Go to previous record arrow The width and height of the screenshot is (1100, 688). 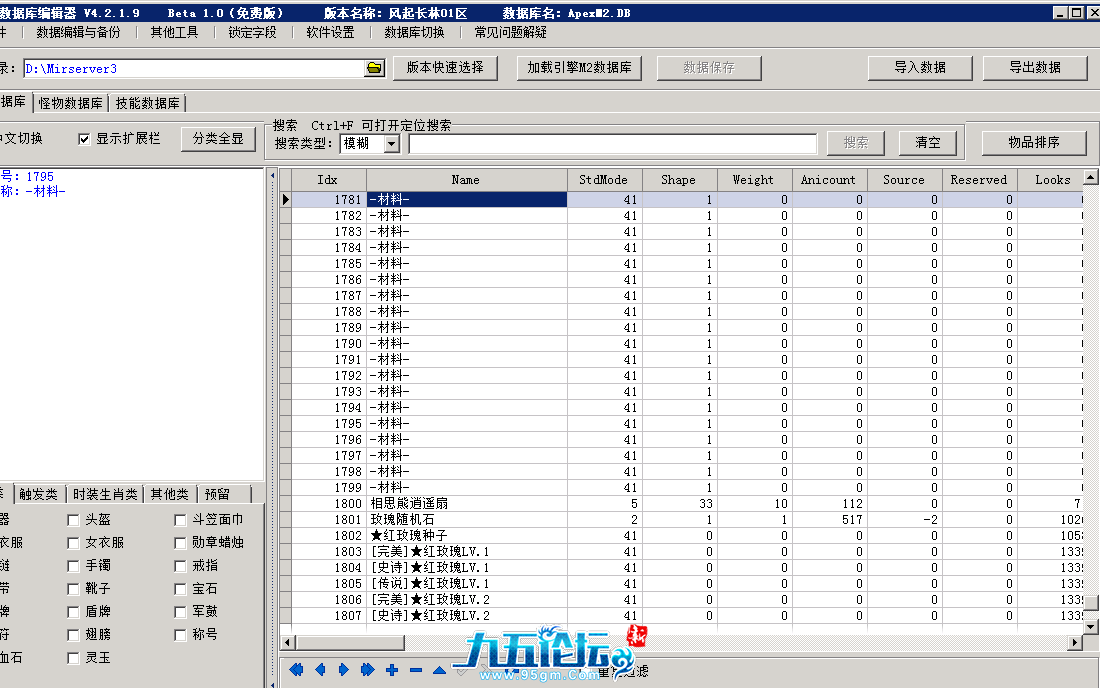tap(320, 670)
